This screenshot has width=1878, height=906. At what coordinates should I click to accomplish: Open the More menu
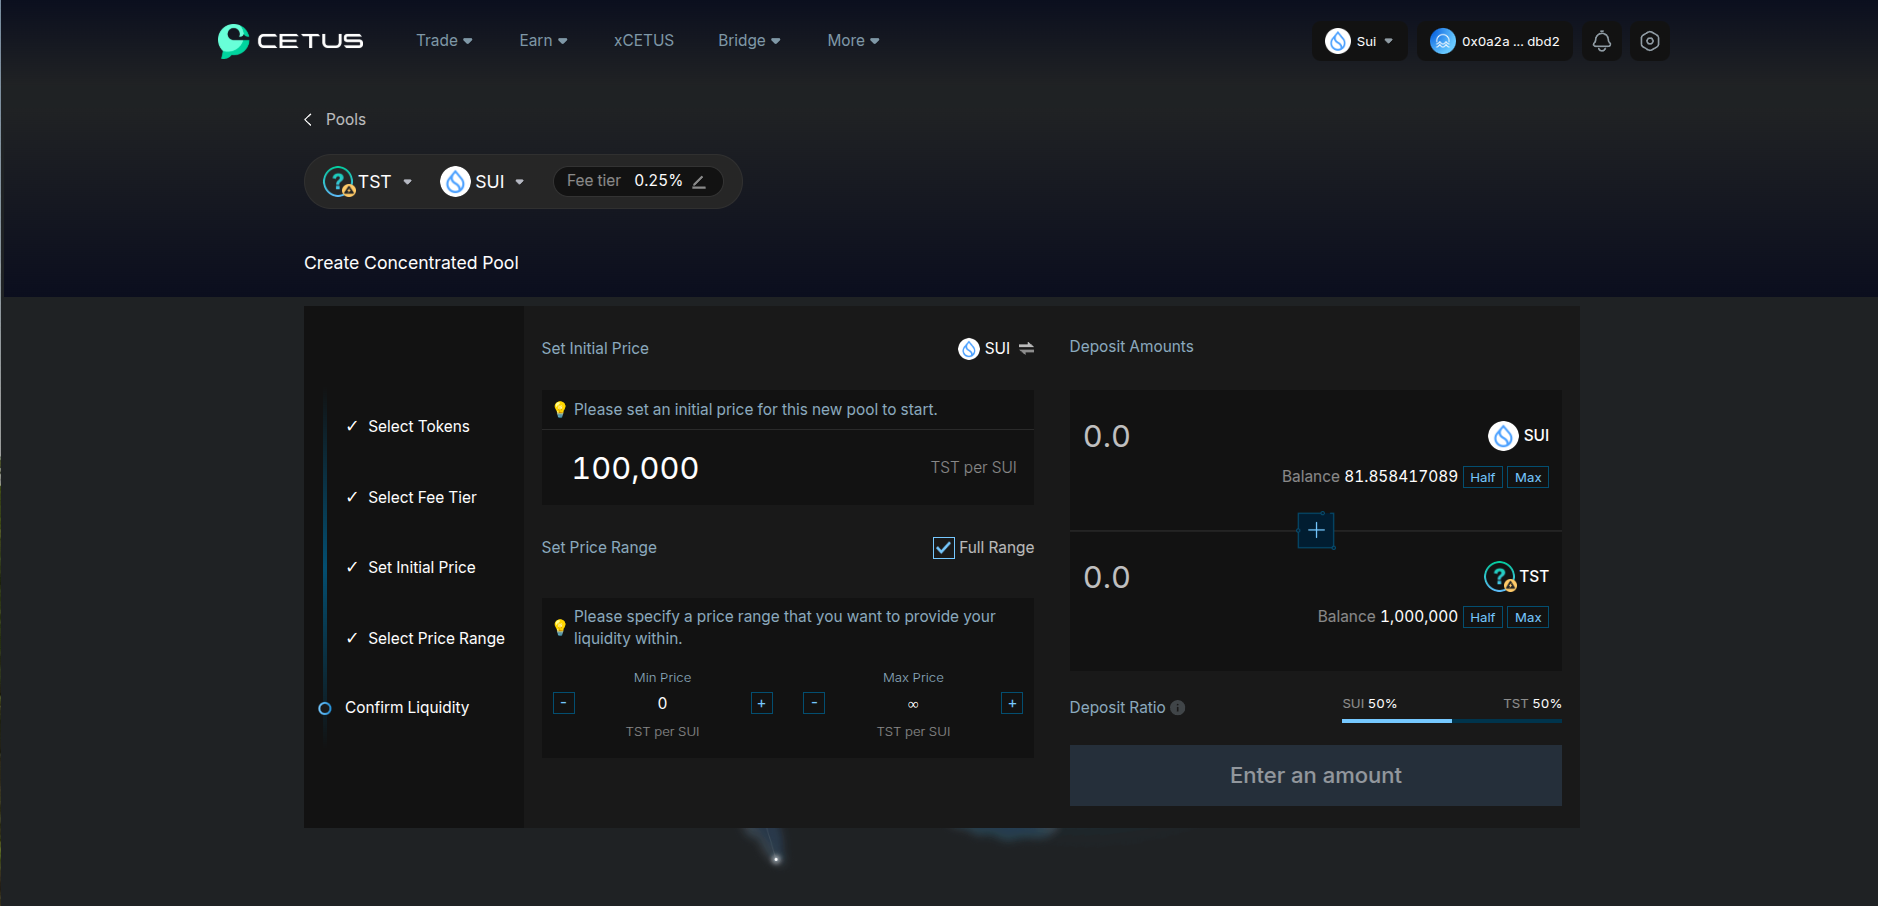pyautogui.click(x=854, y=41)
